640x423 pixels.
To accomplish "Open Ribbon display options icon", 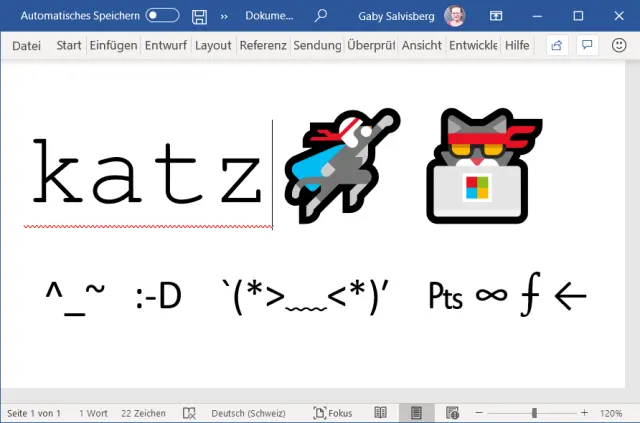I will tap(496, 16).
